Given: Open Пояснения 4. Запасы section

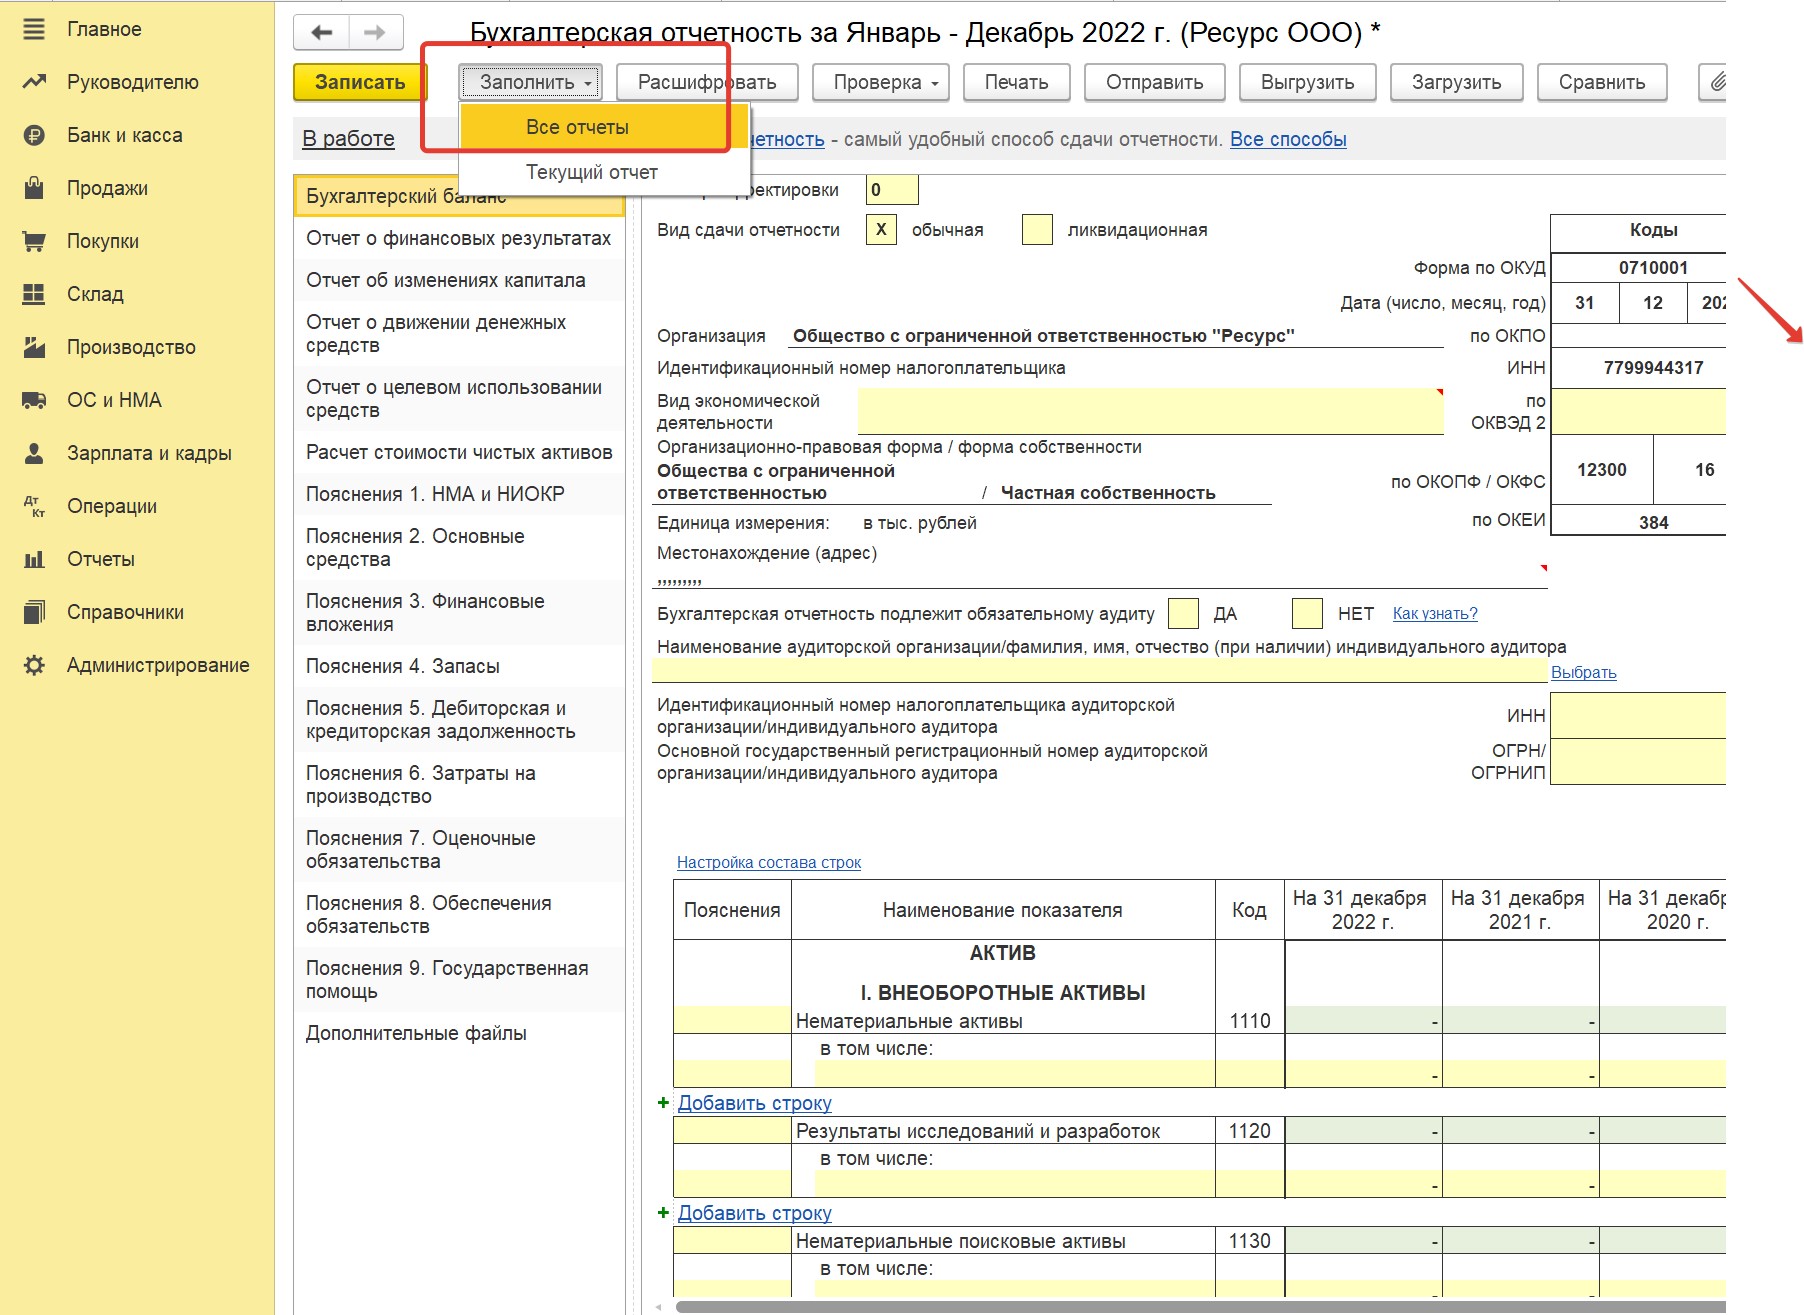Looking at the screenshot, I should pyautogui.click(x=458, y=666).
